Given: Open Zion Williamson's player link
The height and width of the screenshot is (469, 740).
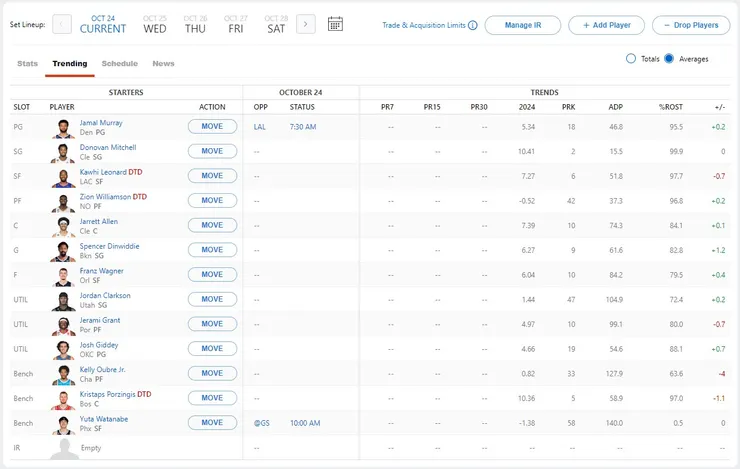Looking at the screenshot, I should (x=106, y=197).
